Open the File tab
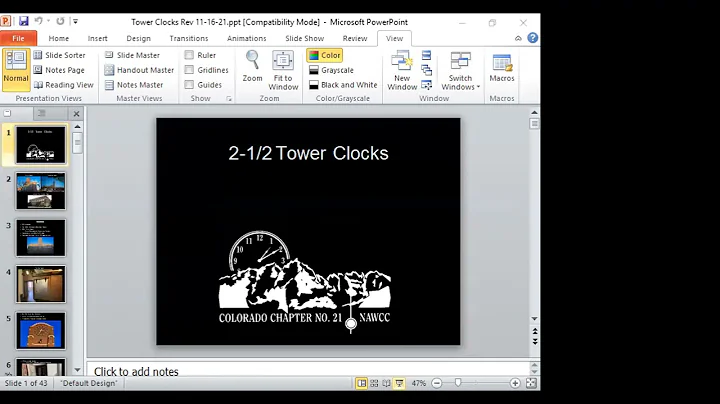 pos(18,38)
